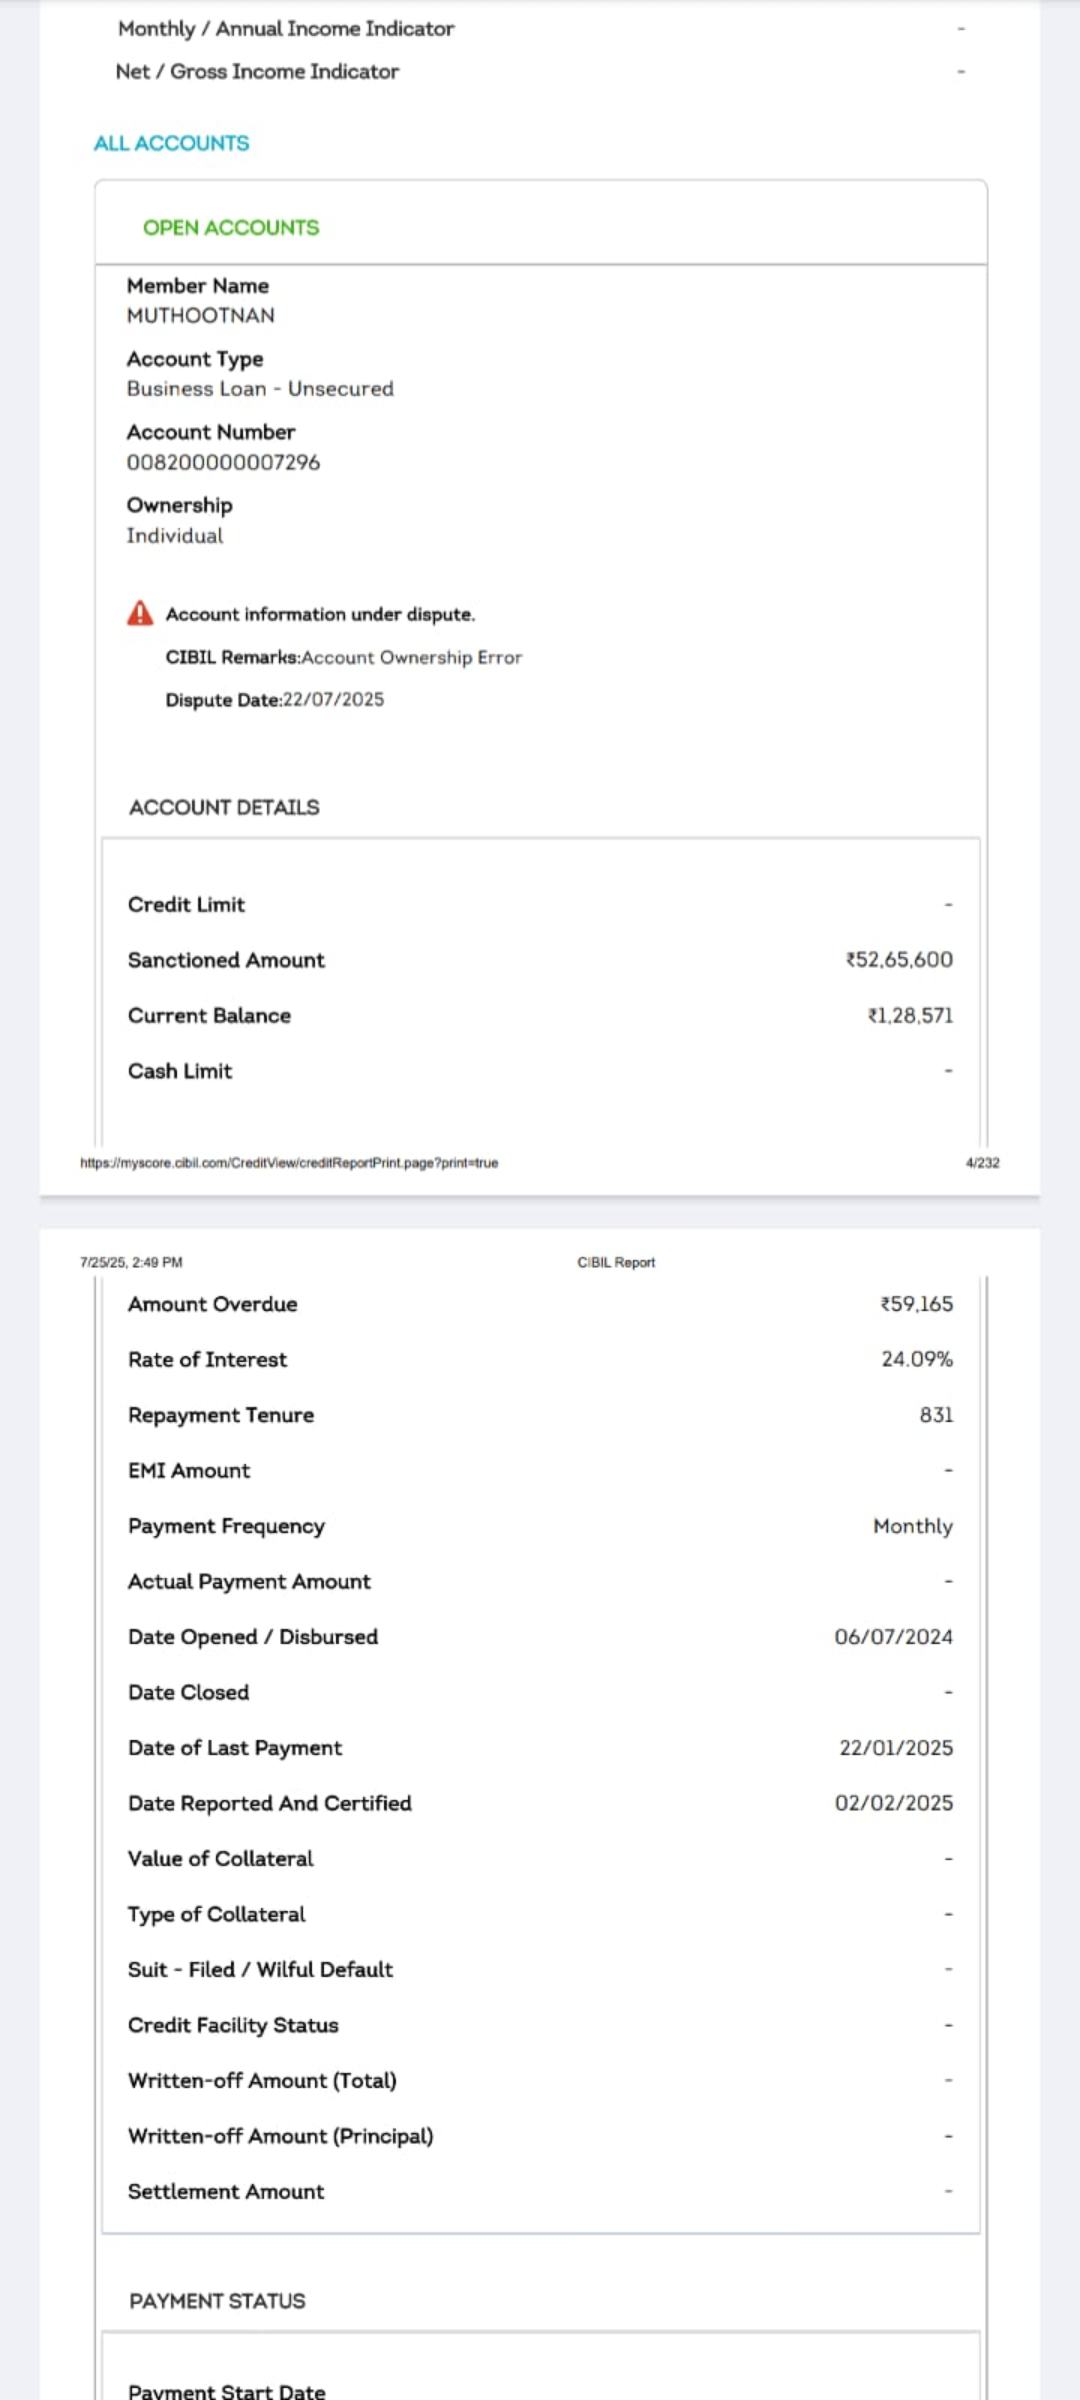The height and width of the screenshot is (2400, 1080).
Task: Click the CIBIL Report page header title
Action: click(x=616, y=1262)
